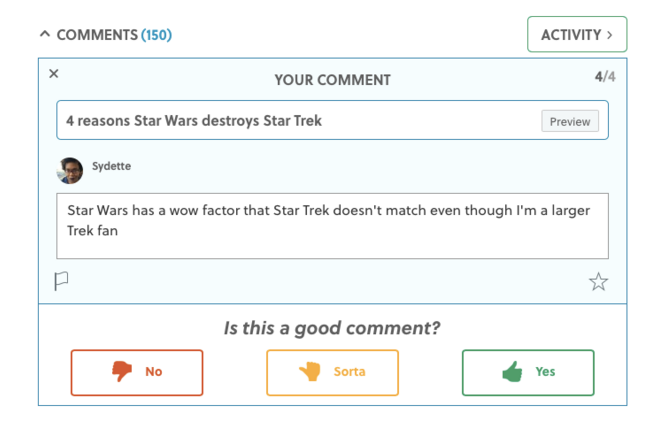Open the Sydette username profile
This screenshot has width=654, height=443.
pos(111,166)
